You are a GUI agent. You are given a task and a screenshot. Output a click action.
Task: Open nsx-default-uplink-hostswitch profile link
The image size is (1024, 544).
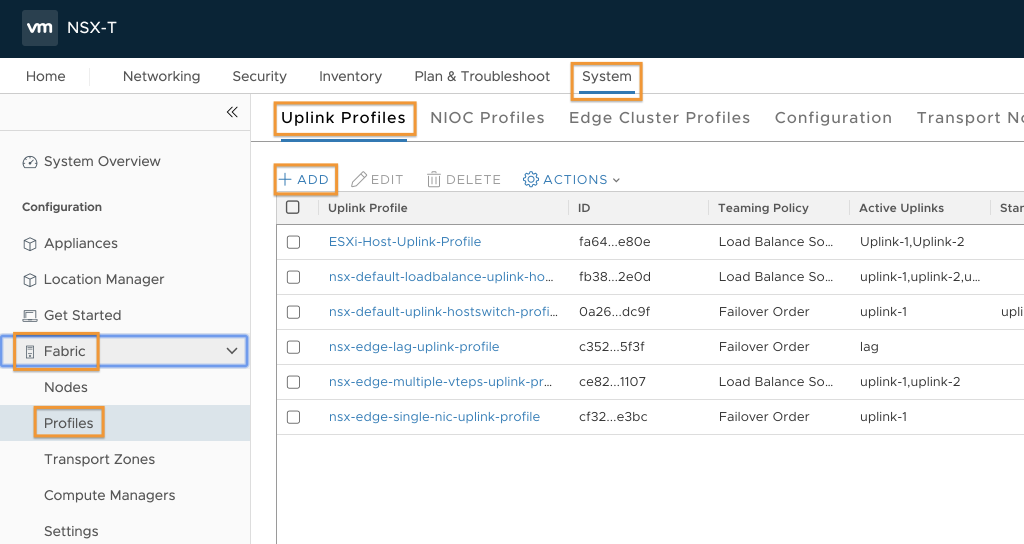click(443, 312)
